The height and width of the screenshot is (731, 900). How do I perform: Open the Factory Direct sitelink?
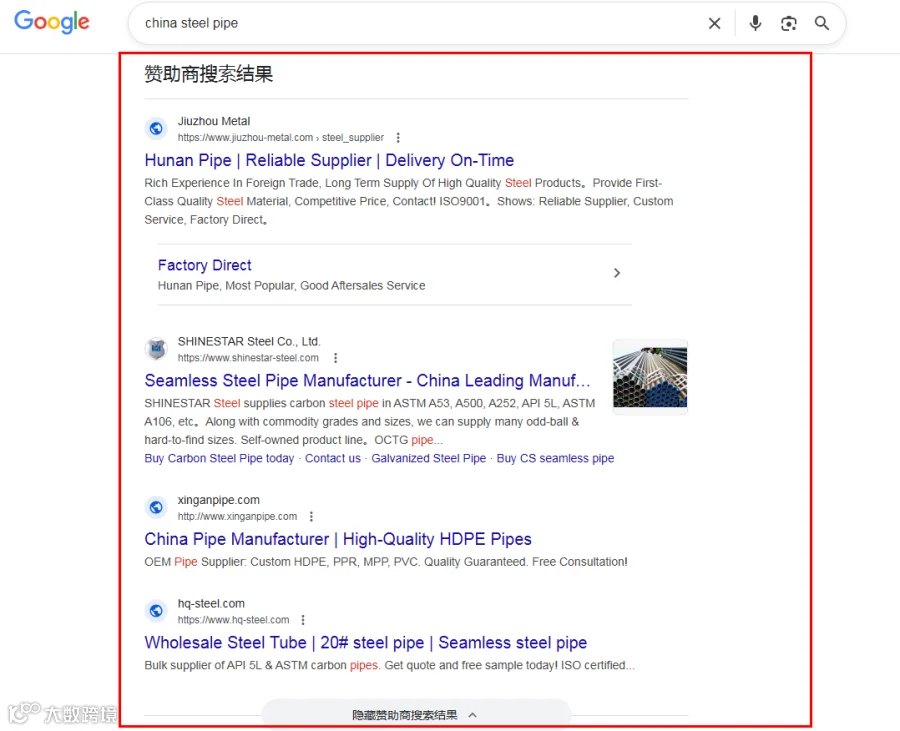(x=204, y=265)
